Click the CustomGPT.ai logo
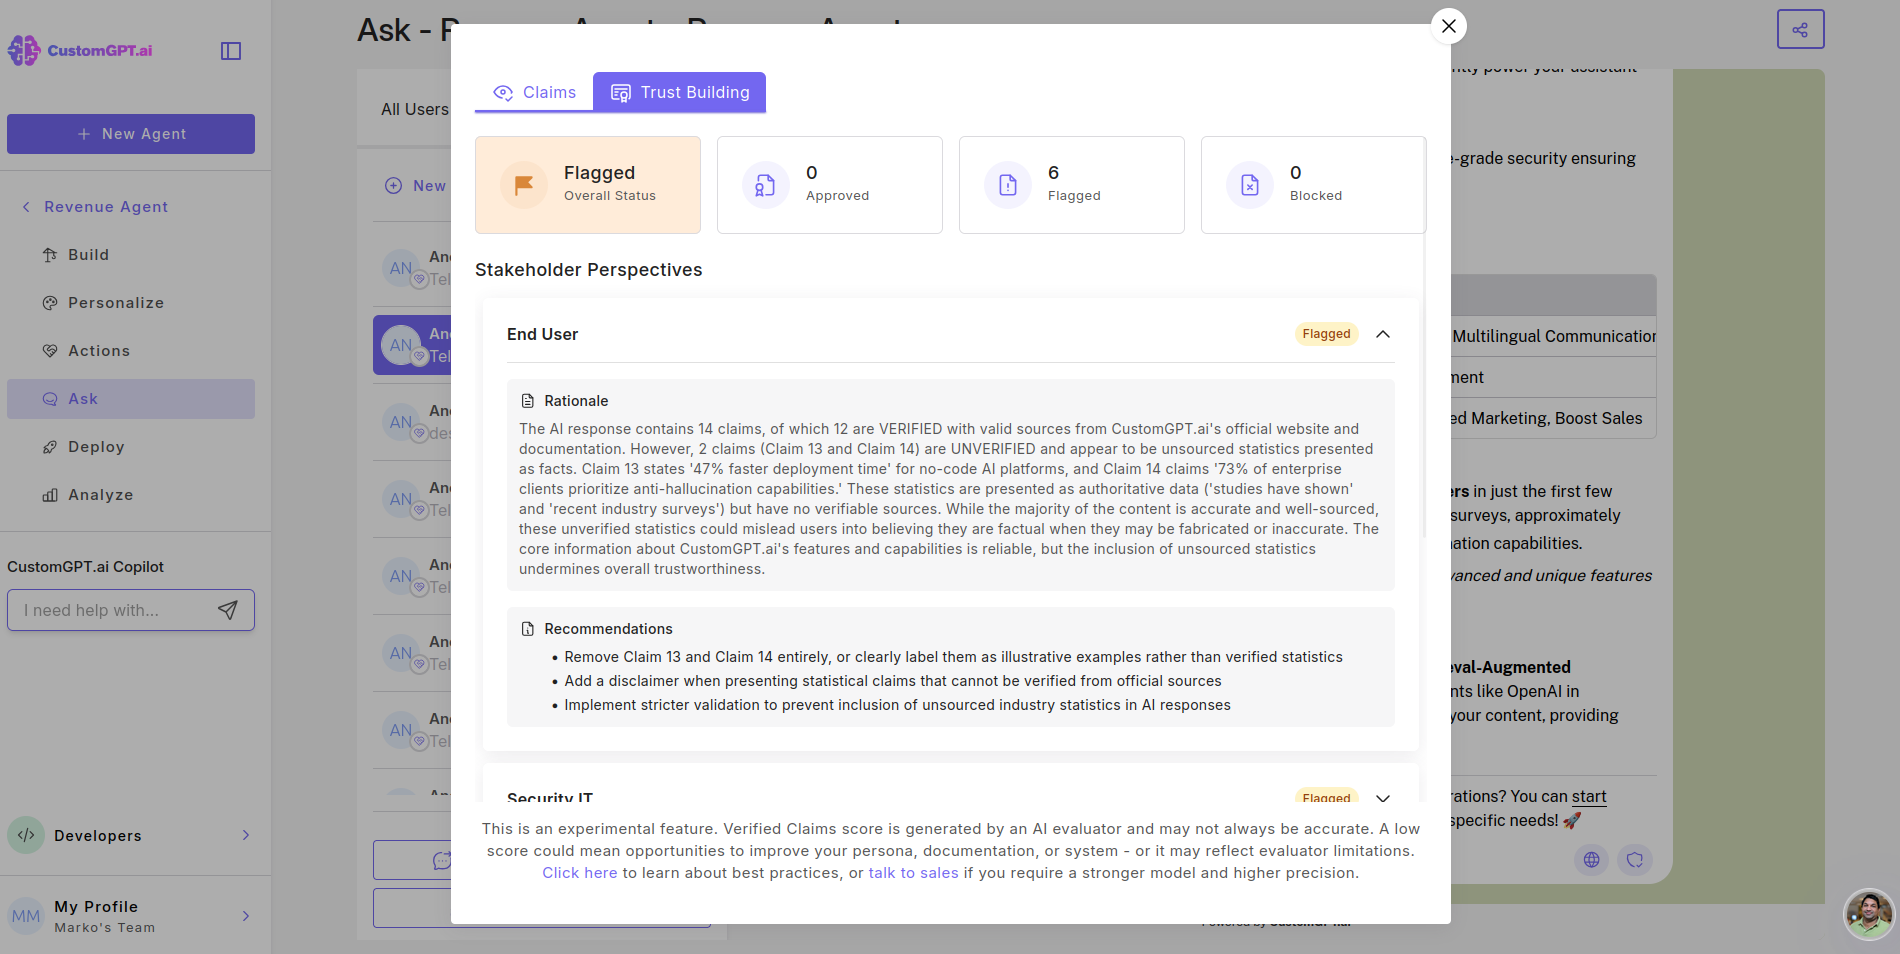1900x954 pixels. 80,50
